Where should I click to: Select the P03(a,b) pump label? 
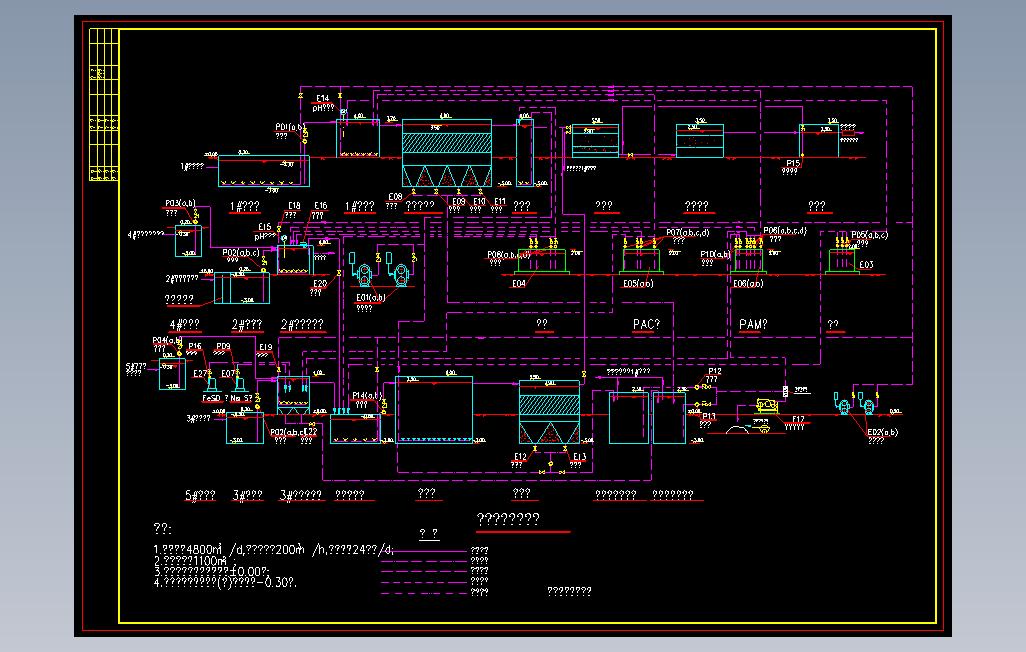[180, 204]
